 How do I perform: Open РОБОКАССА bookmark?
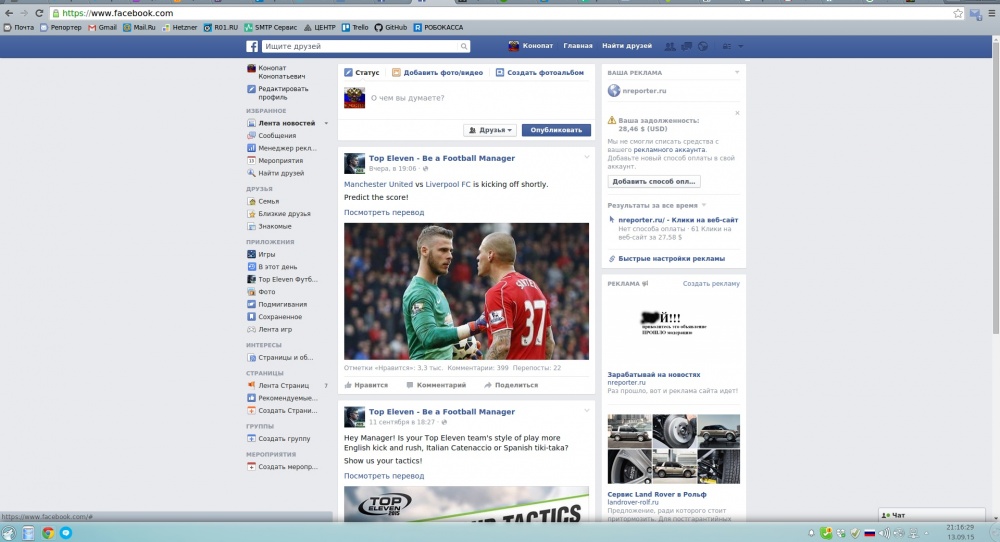tap(439, 27)
